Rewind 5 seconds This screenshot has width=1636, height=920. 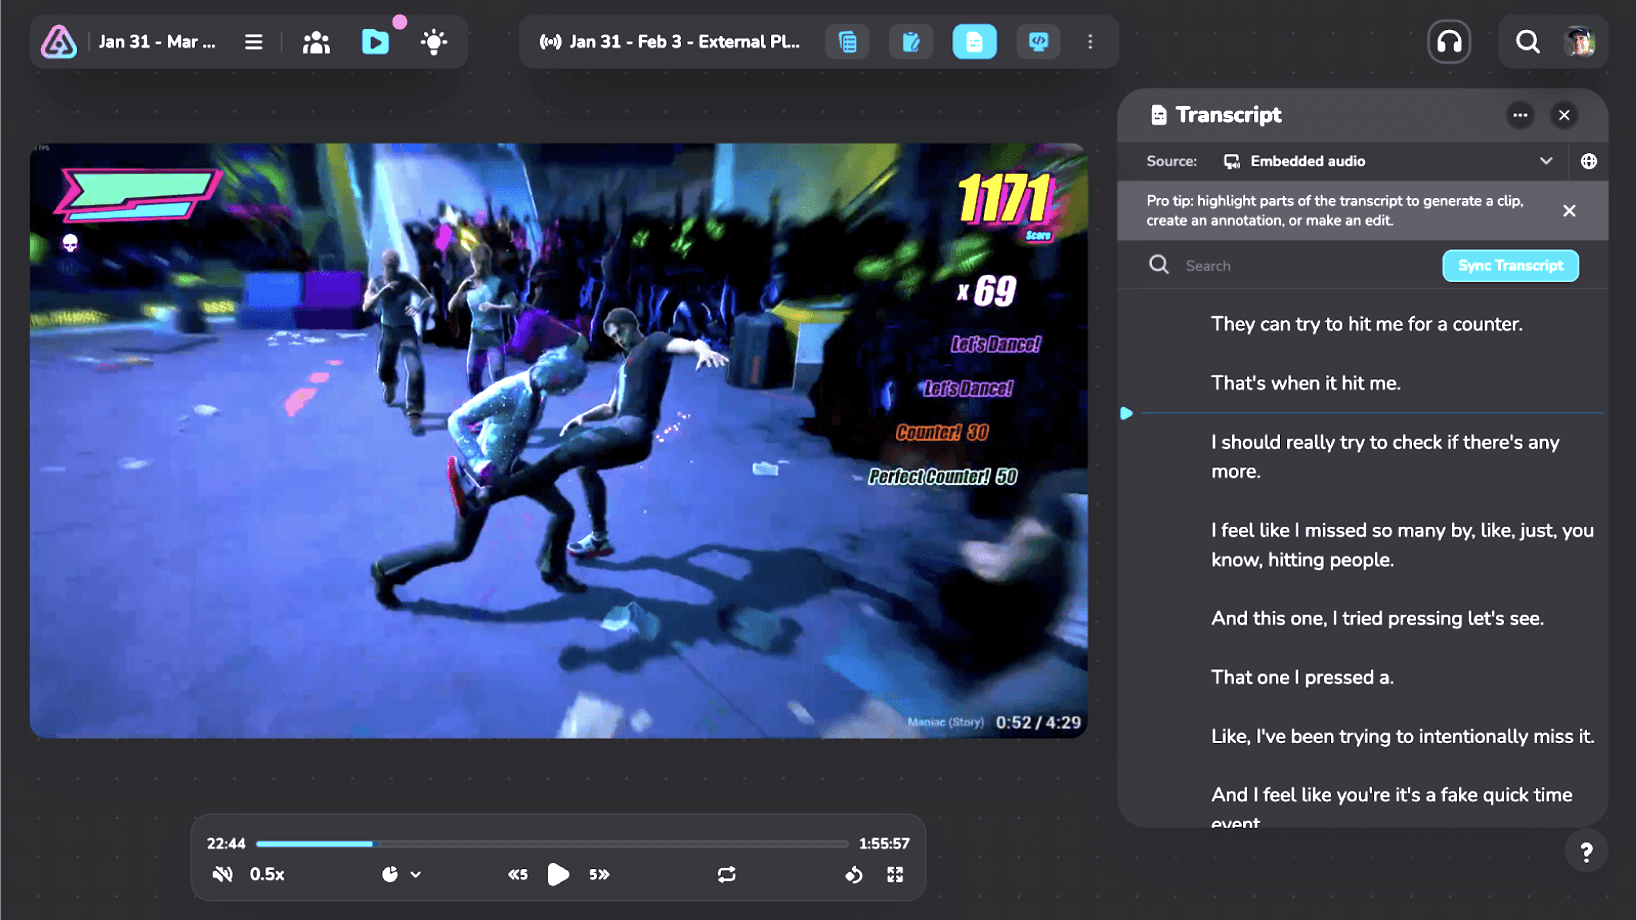[517, 875]
